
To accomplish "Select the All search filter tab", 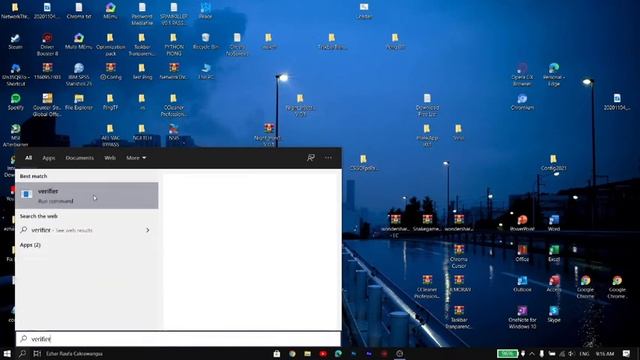I will [28, 158].
